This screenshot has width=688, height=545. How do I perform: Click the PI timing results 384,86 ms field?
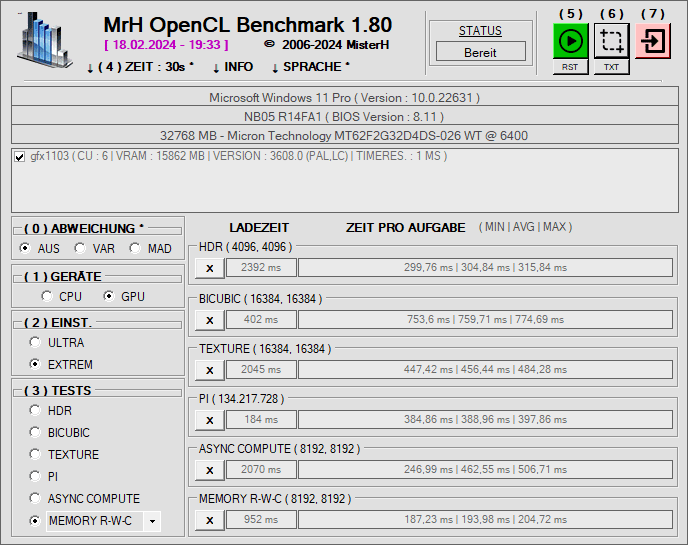485,420
